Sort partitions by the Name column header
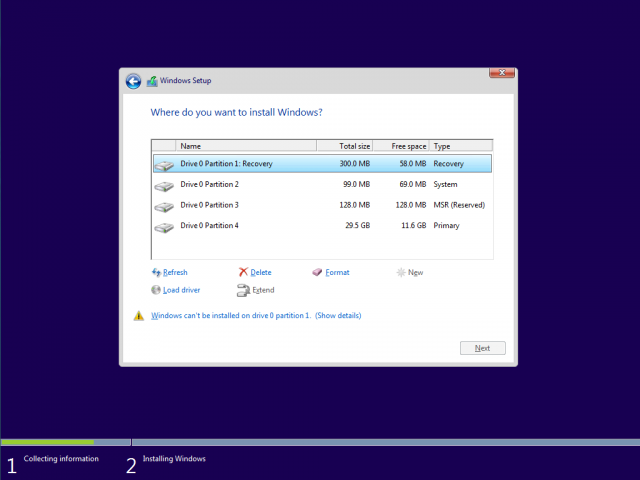Image resolution: width=640 pixels, height=480 pixels. 245,146
